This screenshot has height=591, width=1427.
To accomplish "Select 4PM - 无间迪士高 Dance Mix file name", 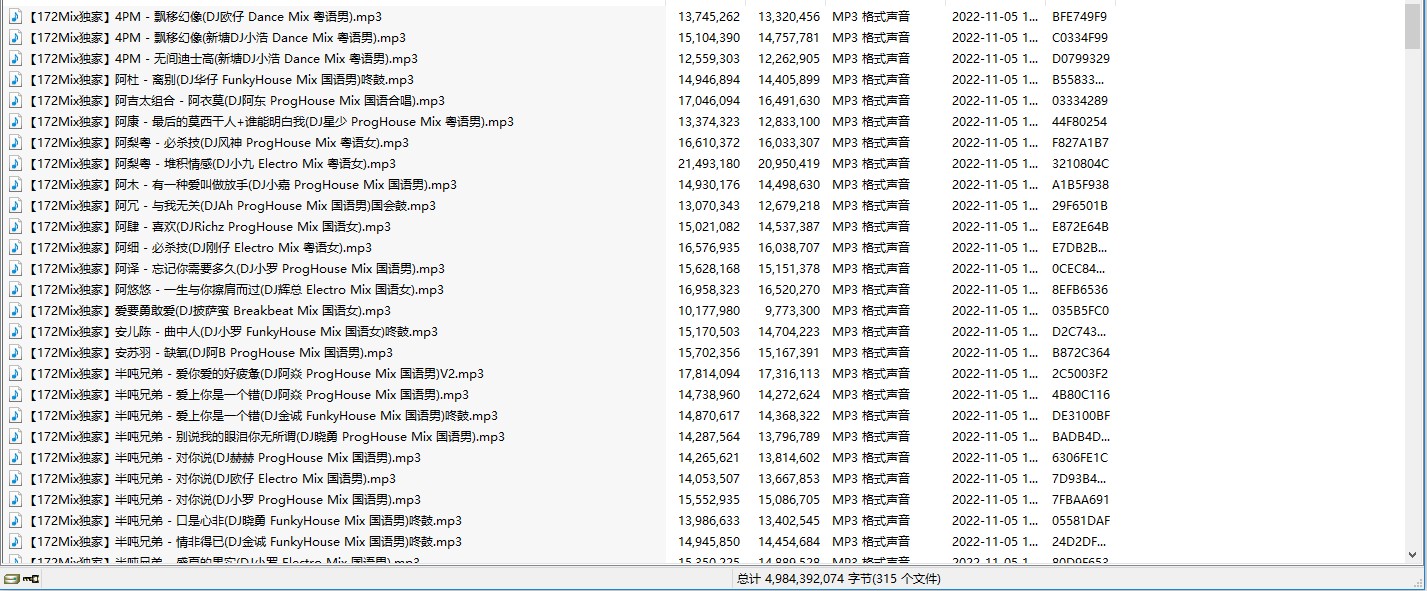I will point(223,59).
